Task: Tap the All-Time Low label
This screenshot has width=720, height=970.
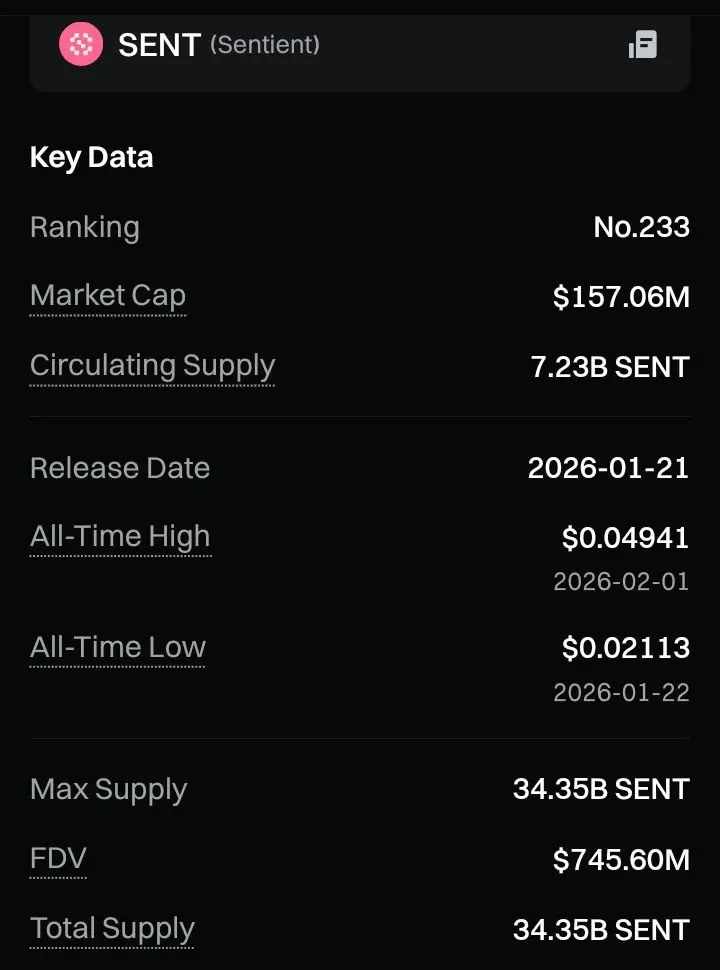Action: [118, 648]
